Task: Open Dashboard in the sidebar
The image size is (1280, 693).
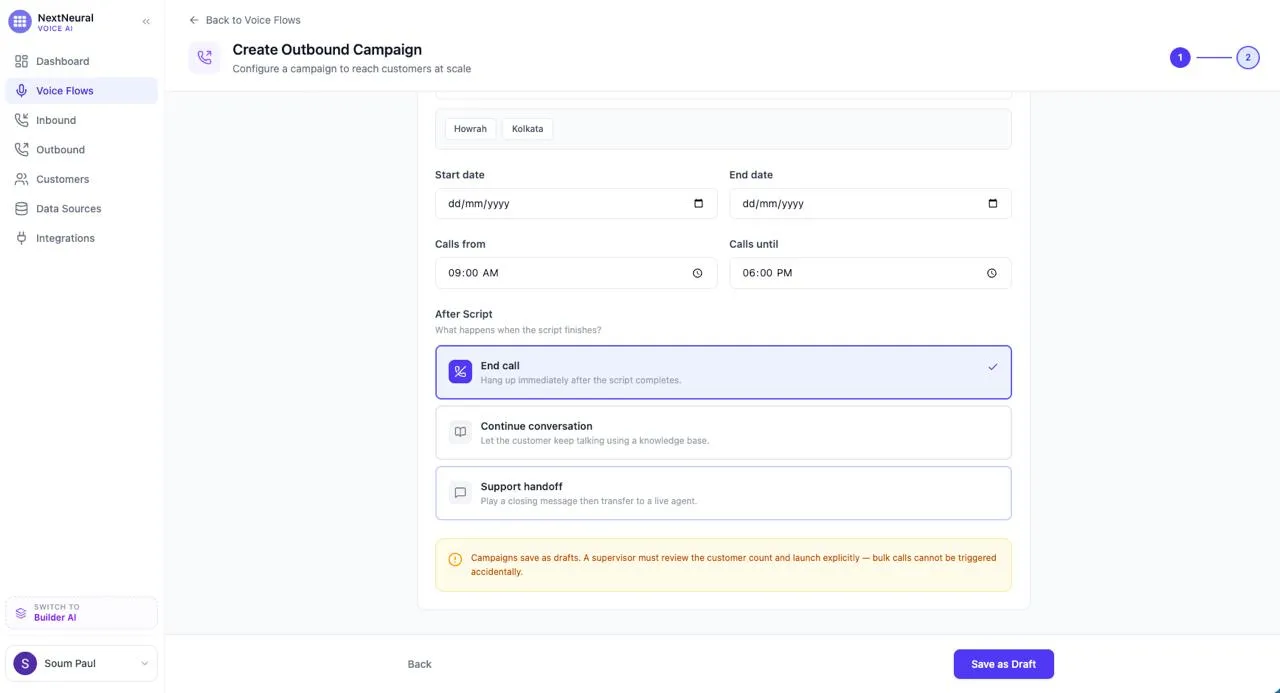Action: coord(81,61)
